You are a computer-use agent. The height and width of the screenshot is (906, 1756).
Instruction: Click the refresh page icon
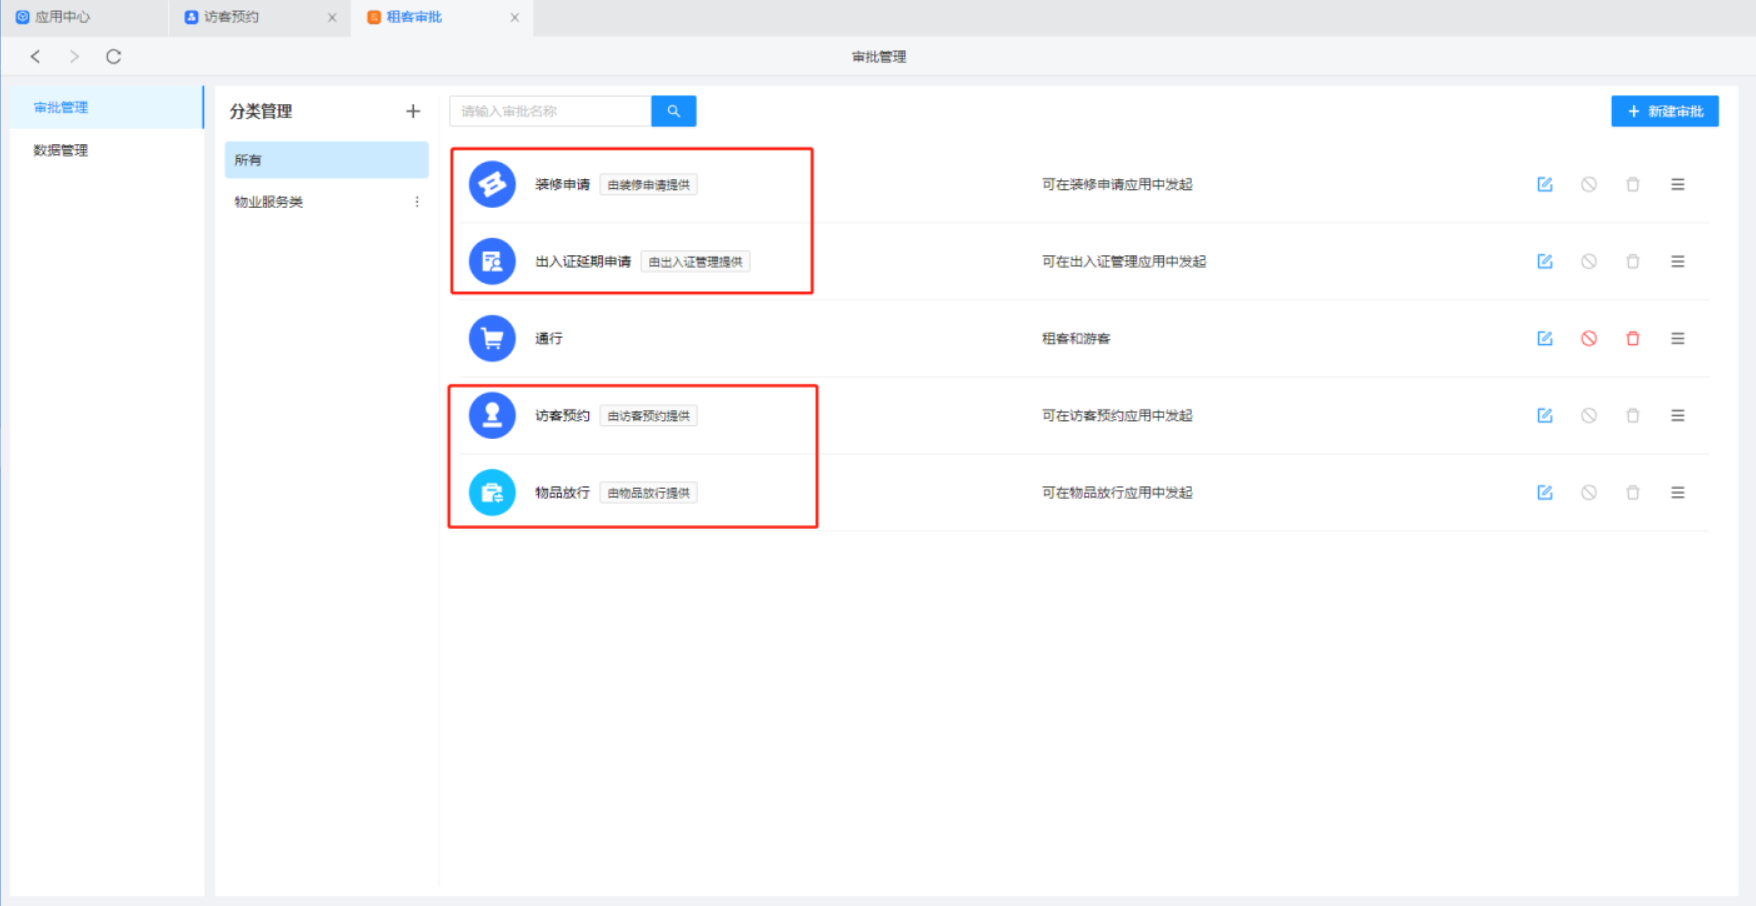pos(113,57)
